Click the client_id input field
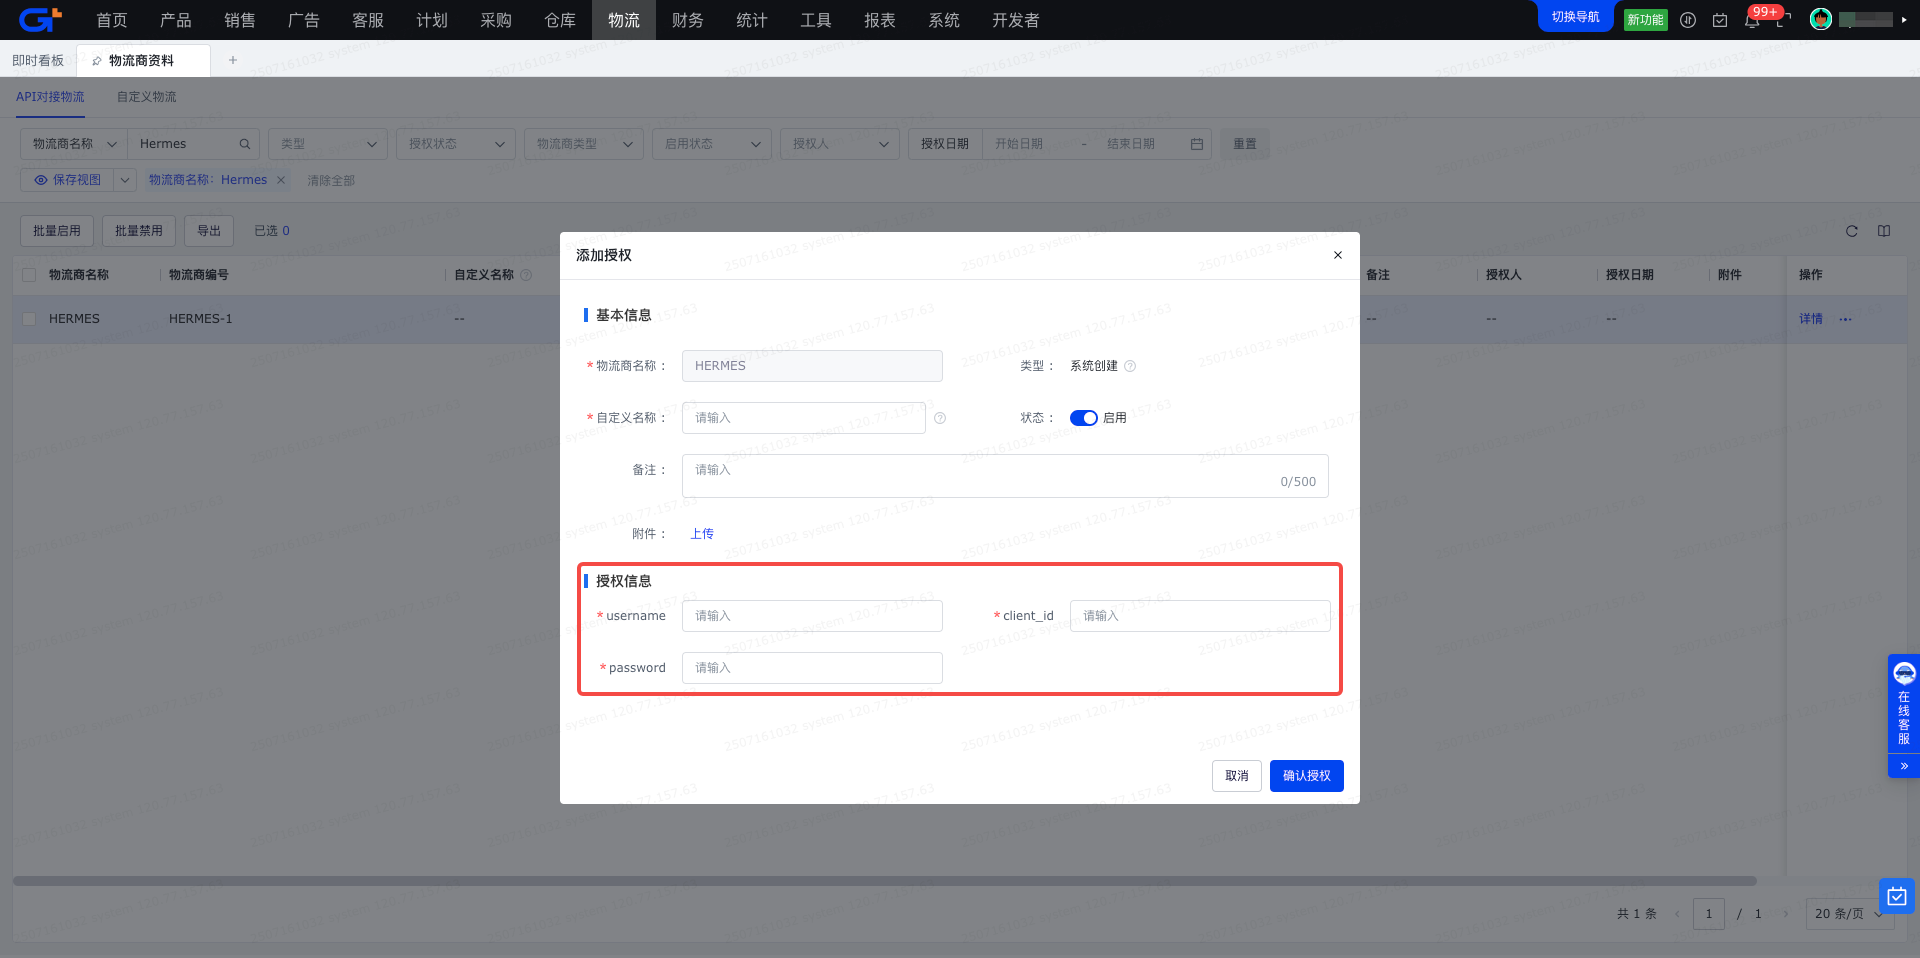 pos(1200,616)
